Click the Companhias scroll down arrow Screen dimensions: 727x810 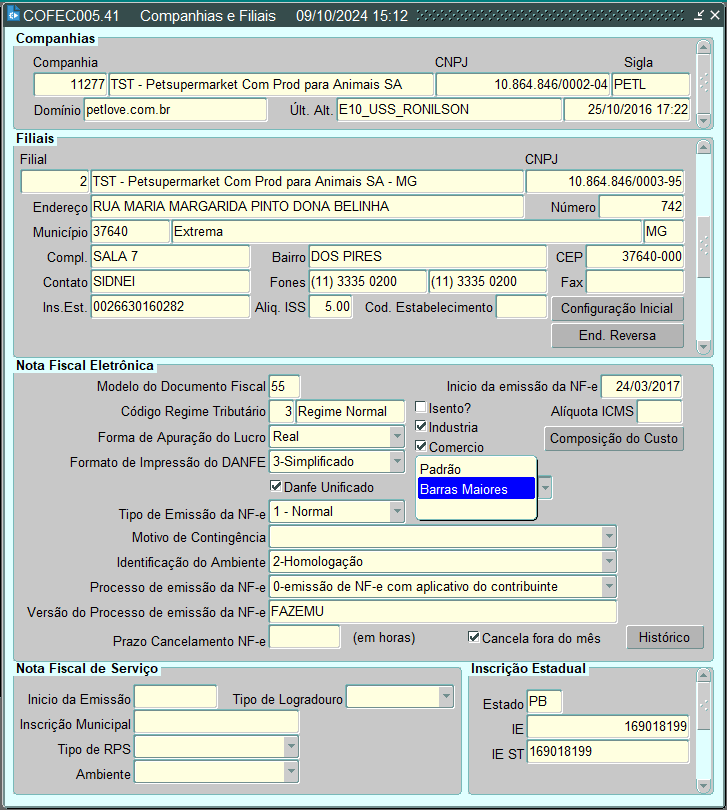(x=704, y=118)
